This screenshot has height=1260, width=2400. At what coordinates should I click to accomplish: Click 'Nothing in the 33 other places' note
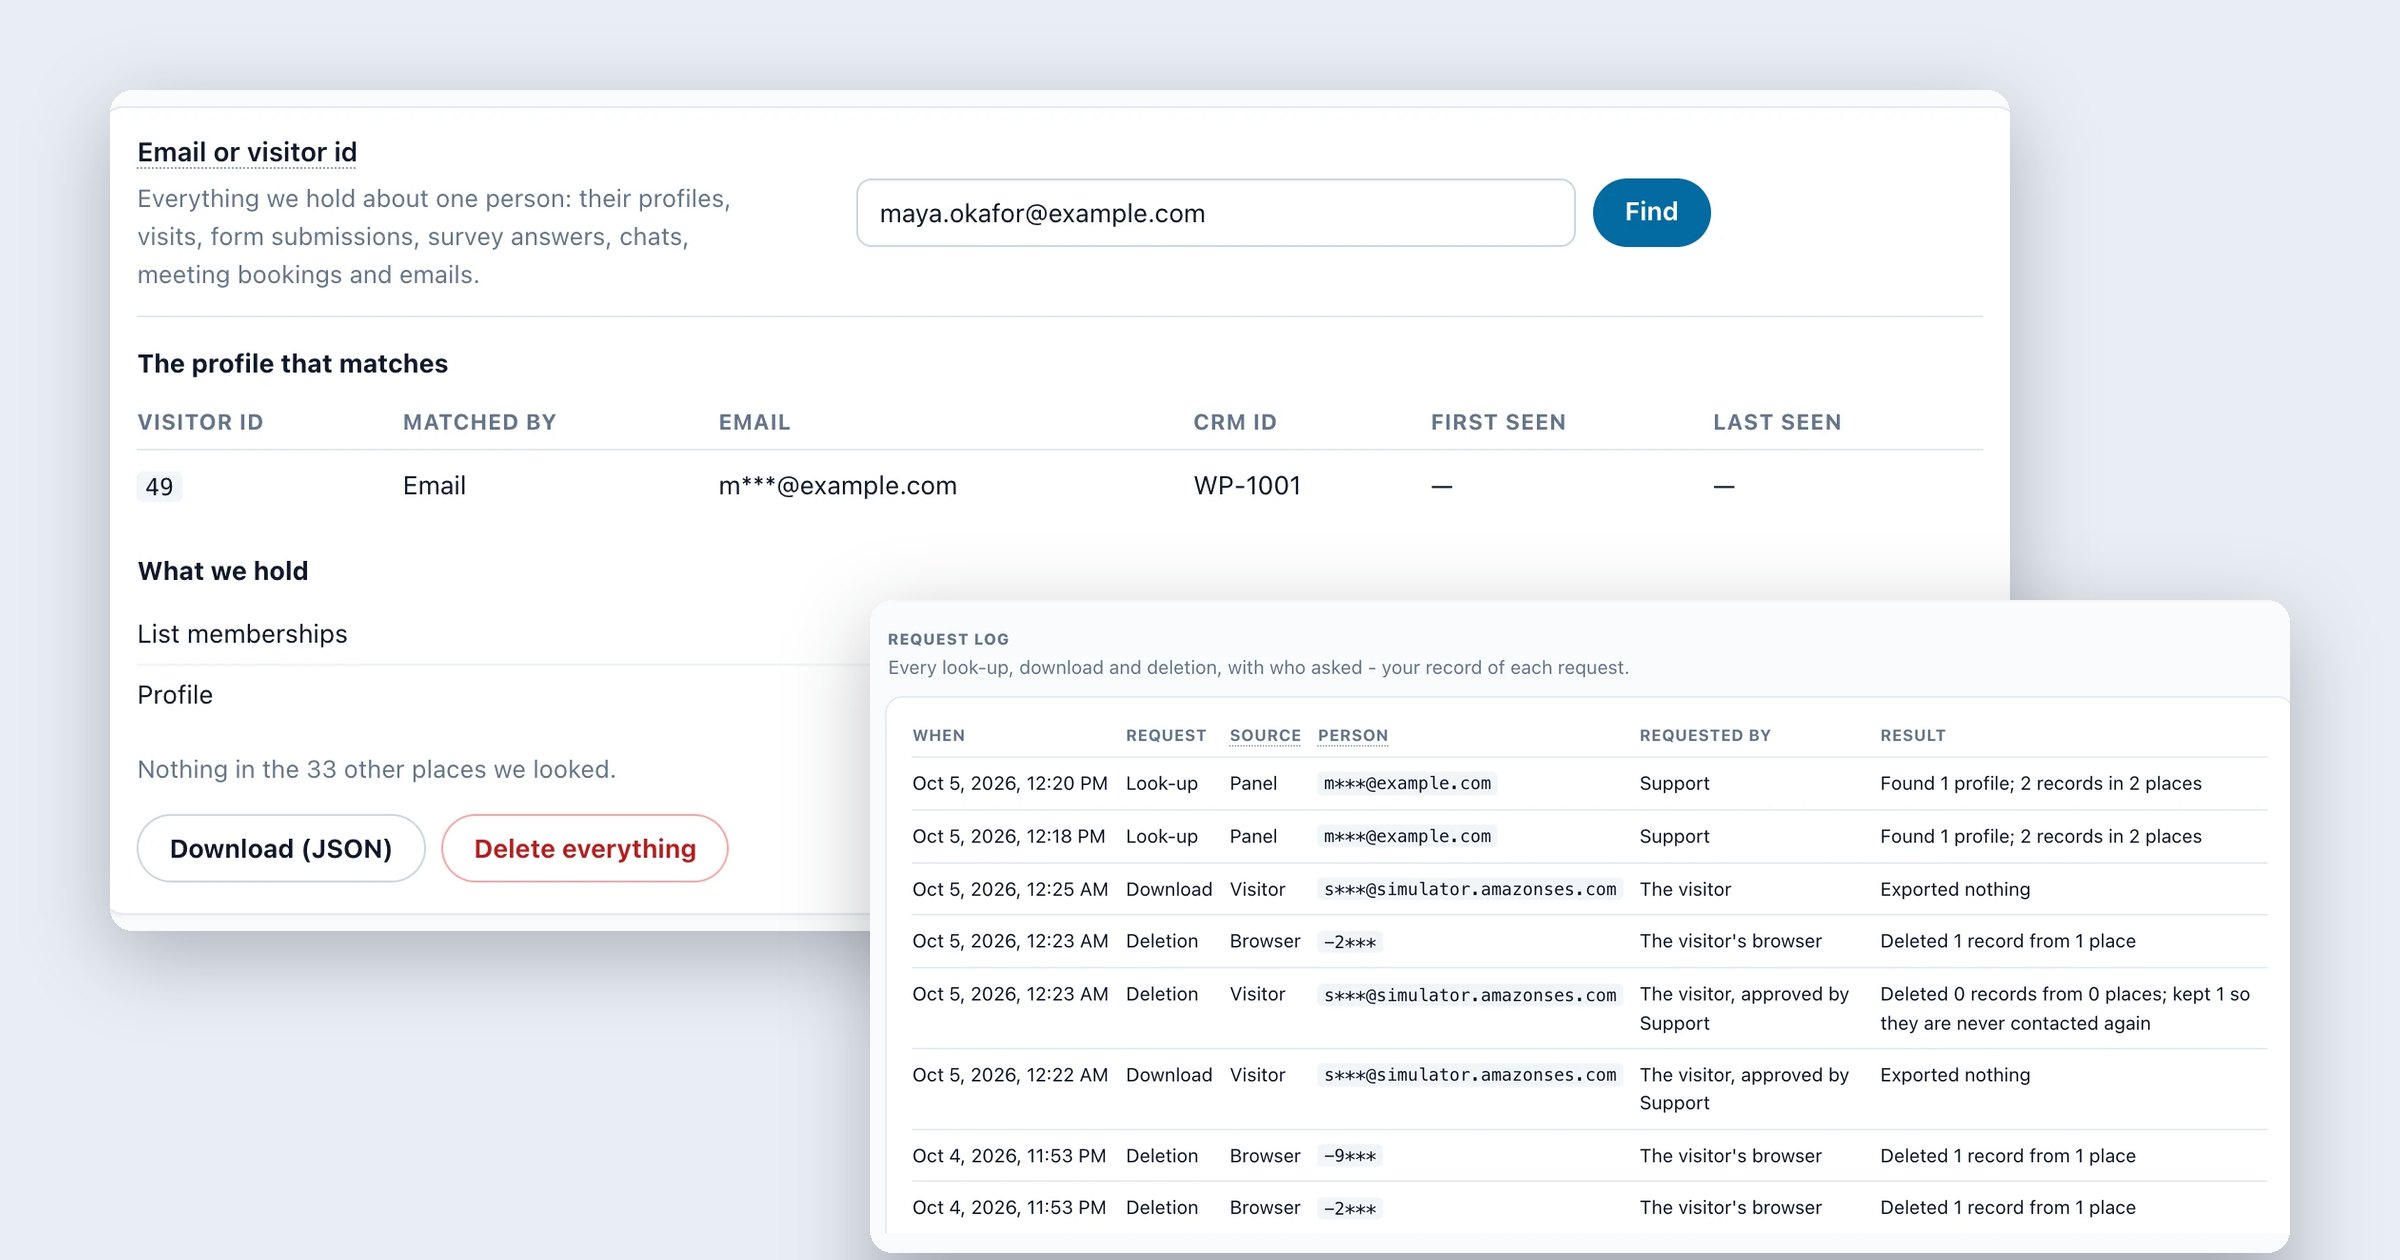click(x=376, y=769)
